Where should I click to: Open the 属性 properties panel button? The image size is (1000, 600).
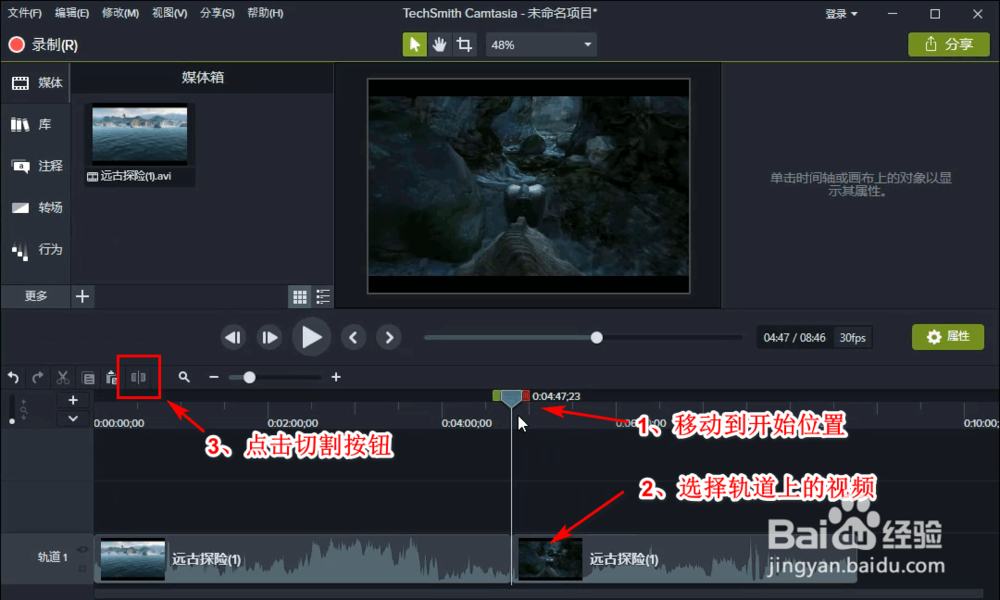pyautogui.click(x=948, y=337)
